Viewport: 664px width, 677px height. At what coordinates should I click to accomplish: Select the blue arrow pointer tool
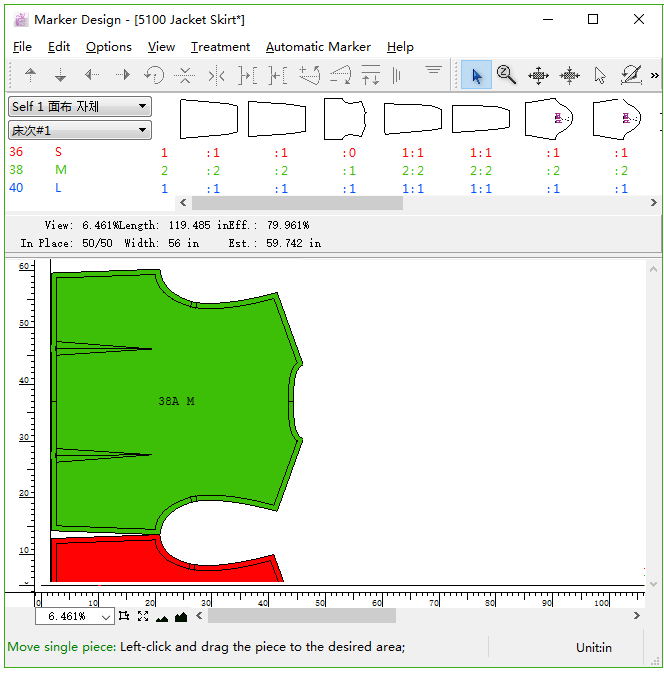pyautogui.click(x=476, y=75)
